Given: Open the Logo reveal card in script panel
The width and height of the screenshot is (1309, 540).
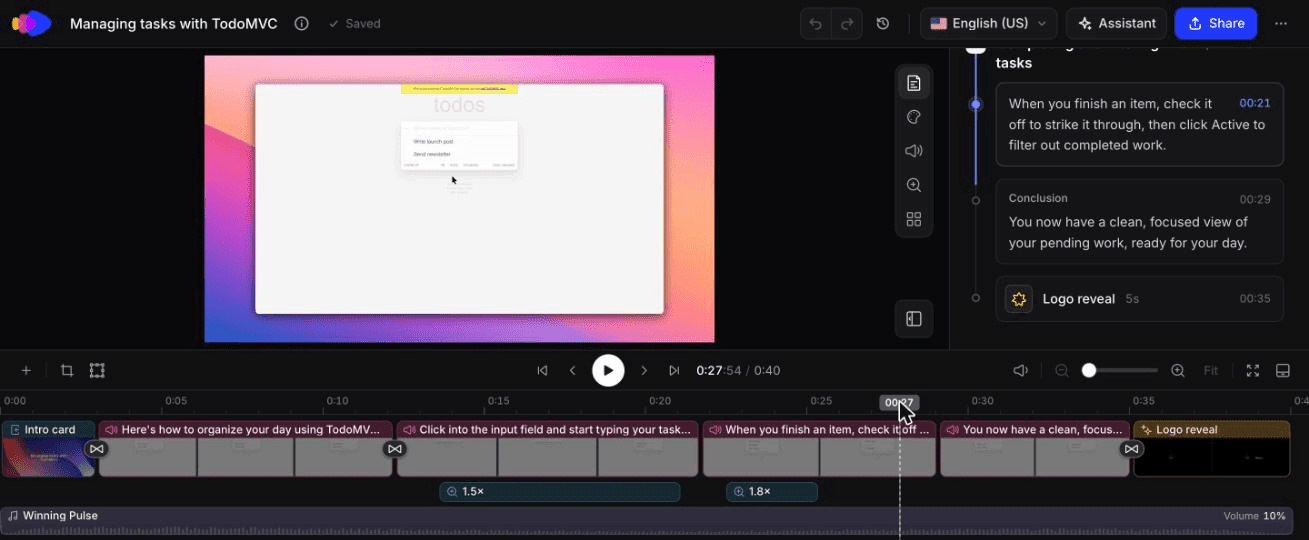Looking at the screenshot, I should pyautogui.click(x=1139, y=299).
